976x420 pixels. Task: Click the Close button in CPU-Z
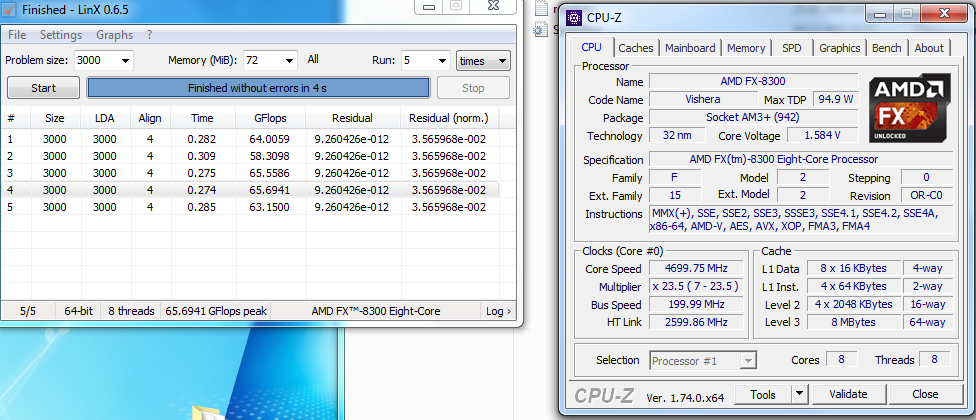(925, 394)
